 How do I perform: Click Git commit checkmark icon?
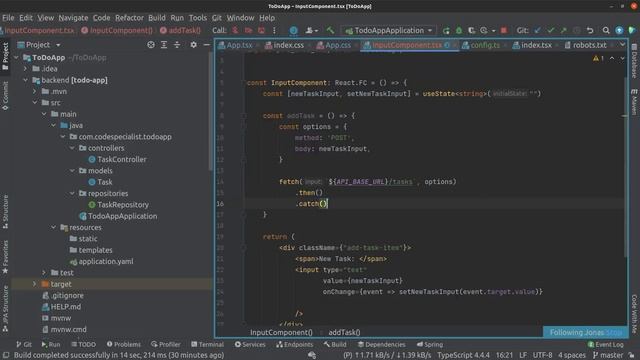click(551, 30)
